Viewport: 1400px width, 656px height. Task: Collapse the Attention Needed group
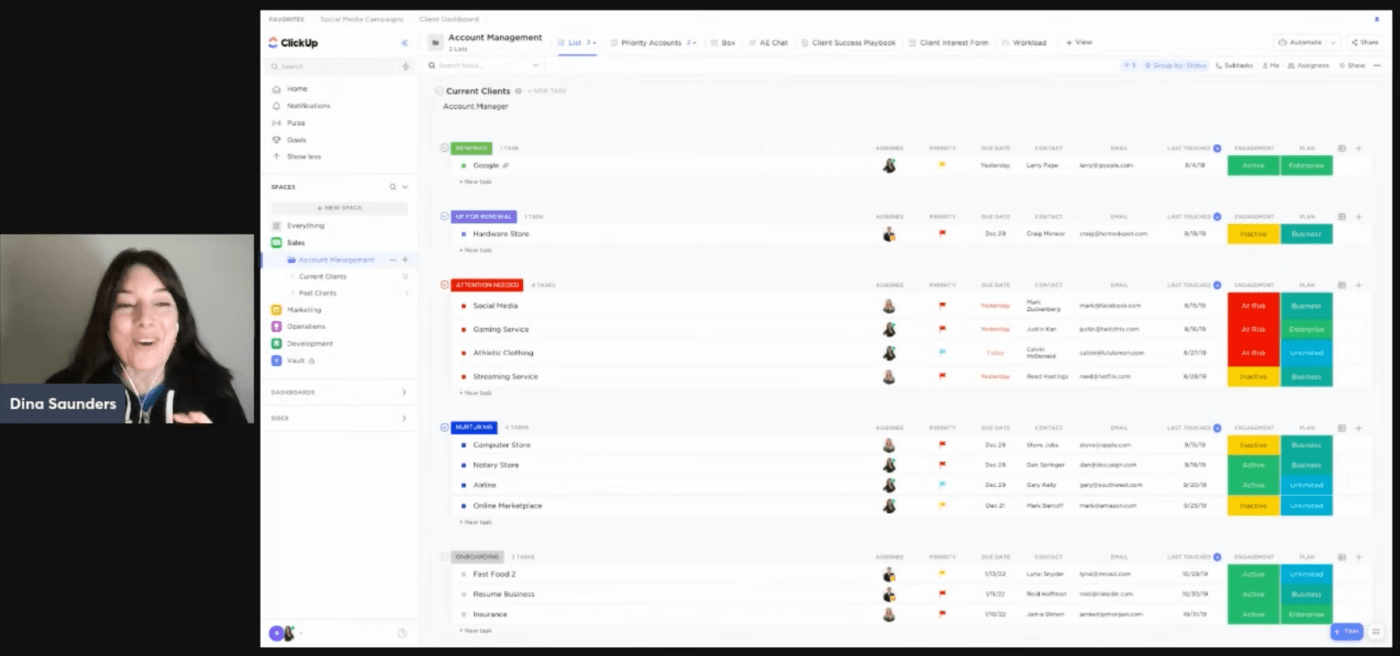tap(445, 285)
